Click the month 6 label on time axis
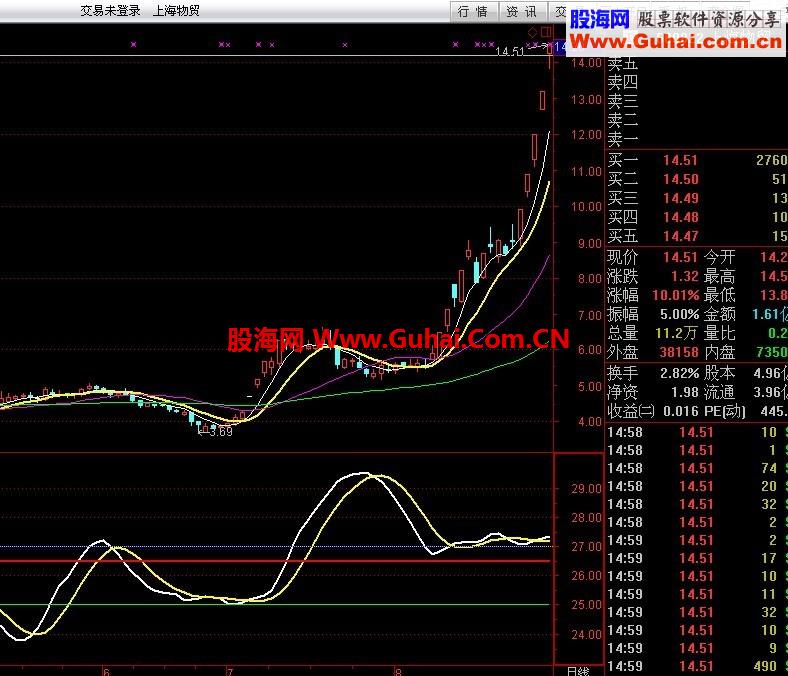The height and width of the screenshot is (676, 788). [106, 671]
